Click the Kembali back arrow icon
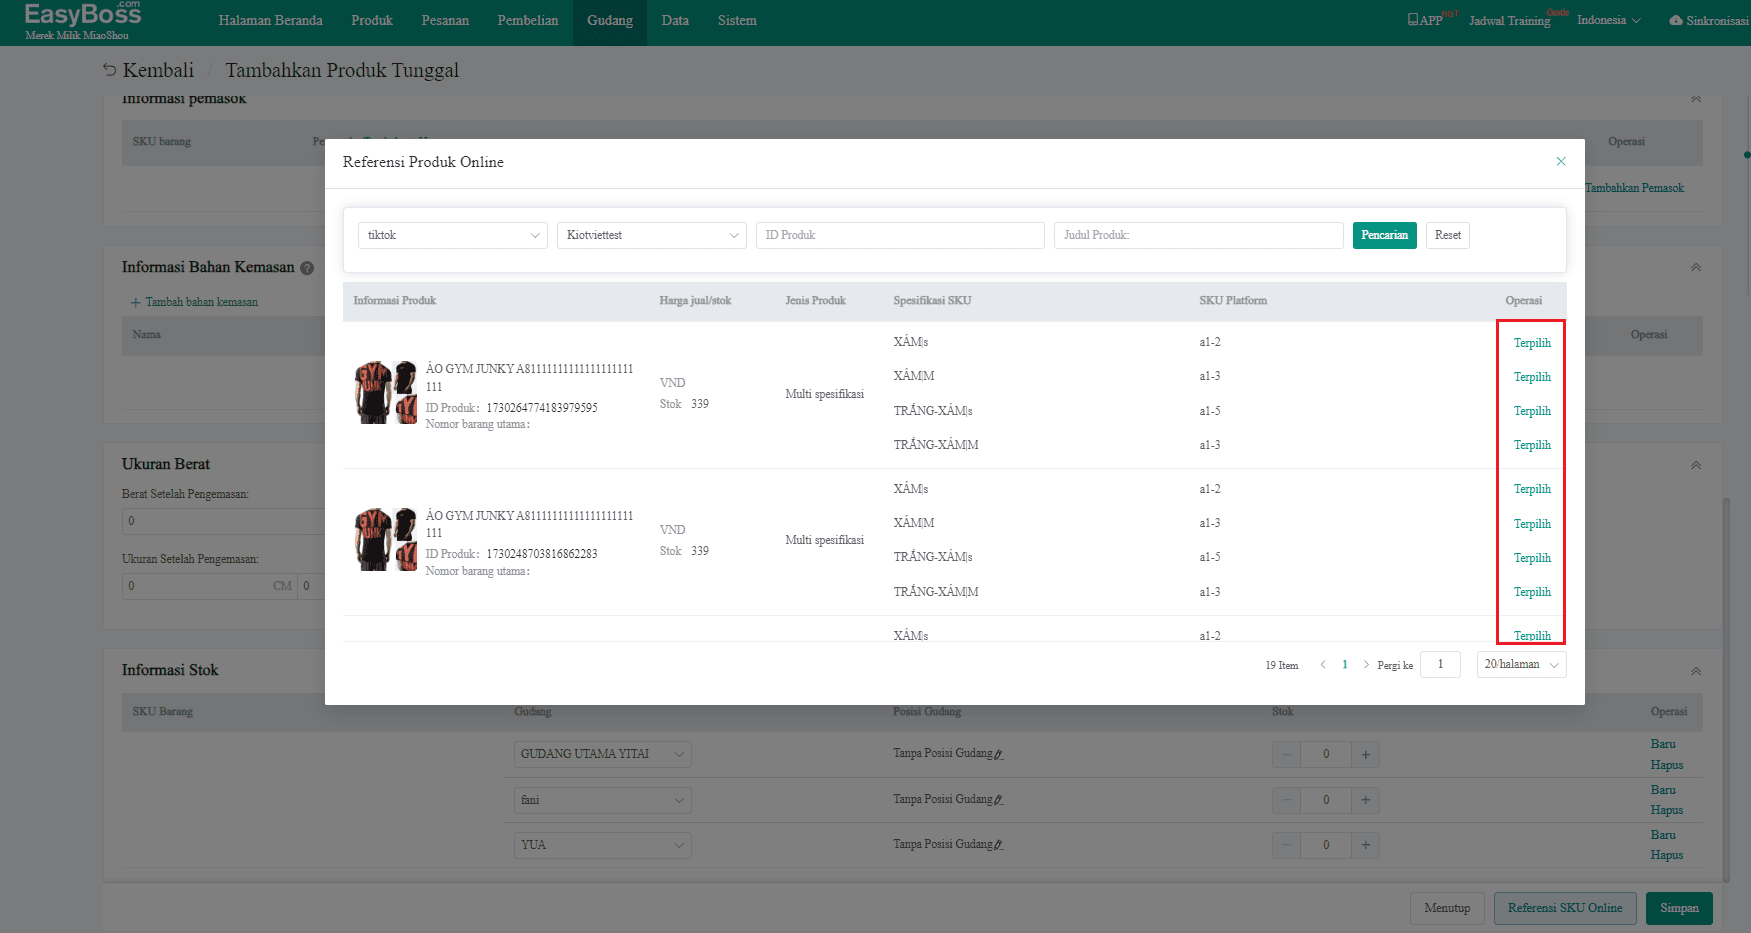 [109, 70]
